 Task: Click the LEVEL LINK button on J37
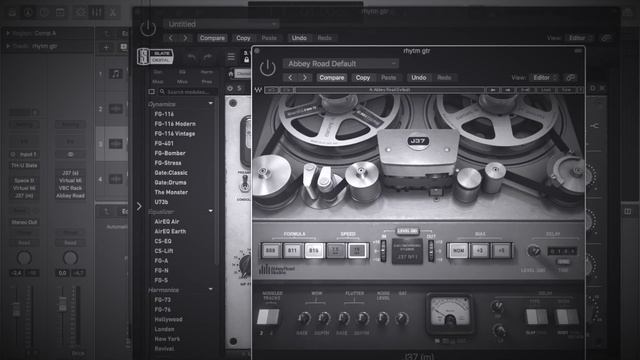[407, 231]
